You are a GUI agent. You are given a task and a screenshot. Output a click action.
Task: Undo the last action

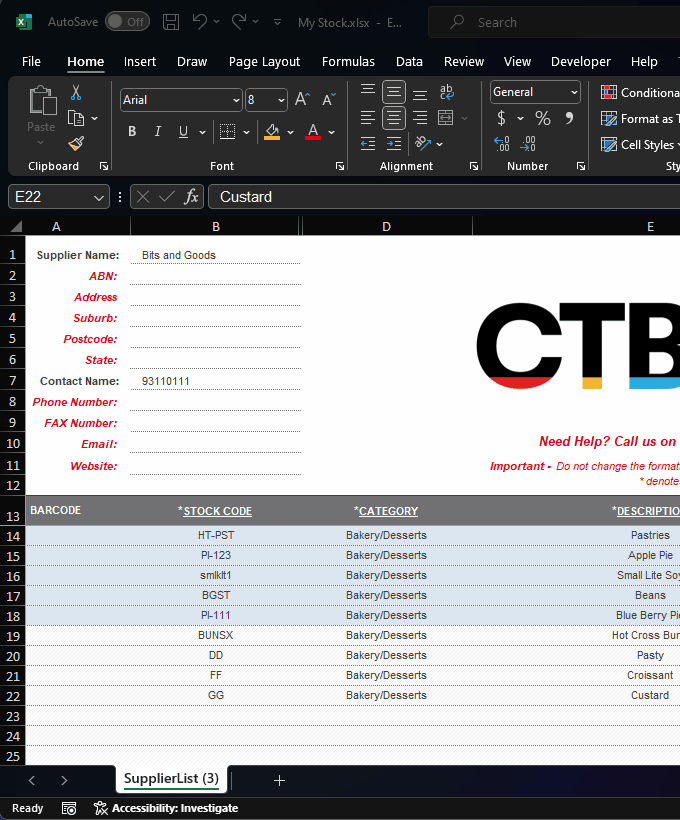click(199, 21)
